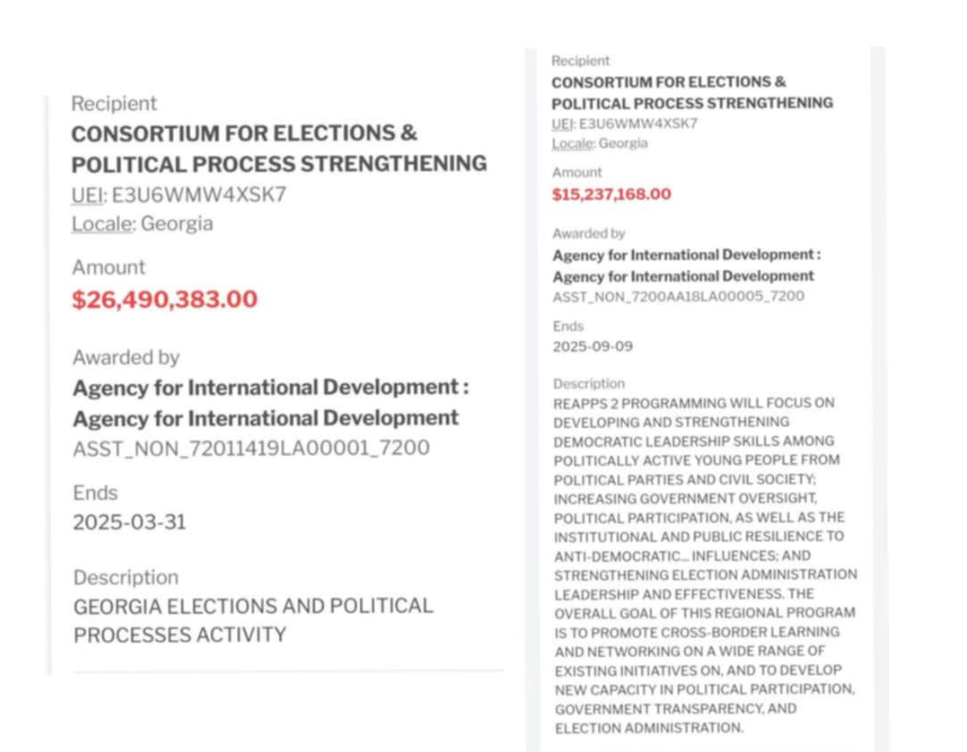Open the Consortium recipient name in the $15,237,168.00 card
967x752 pixels.
(x=691, y=92)
